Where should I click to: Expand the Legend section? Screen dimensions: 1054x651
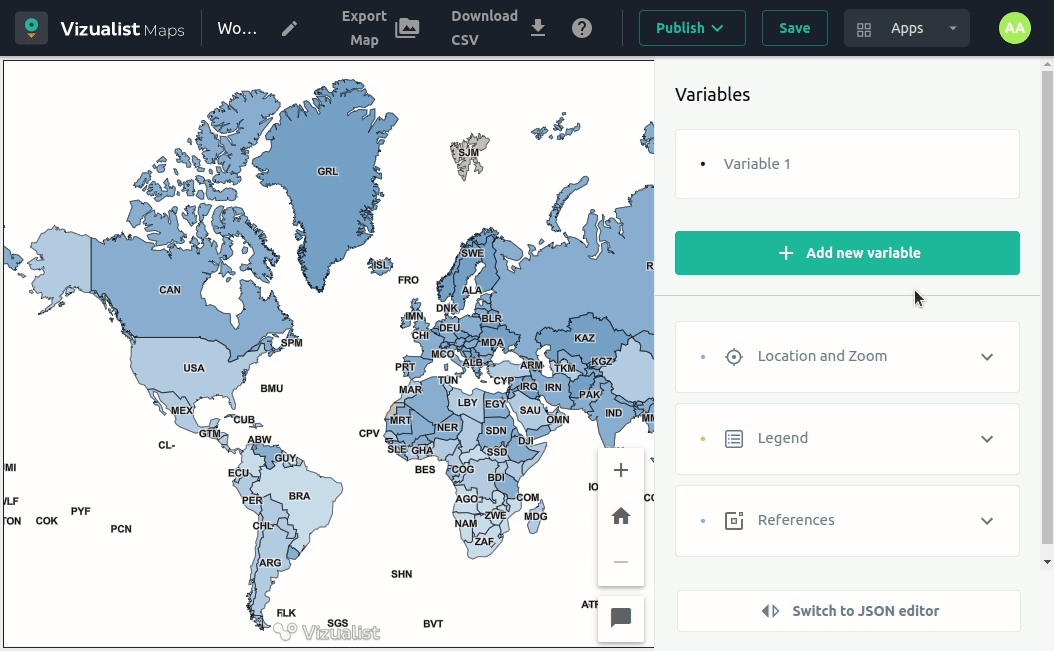pos(847,439)
